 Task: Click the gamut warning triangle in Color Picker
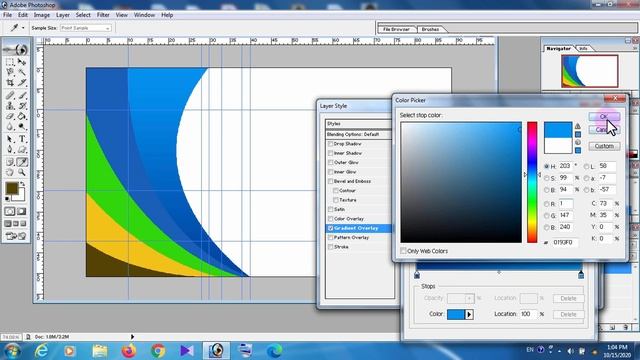tap(578, 126)
